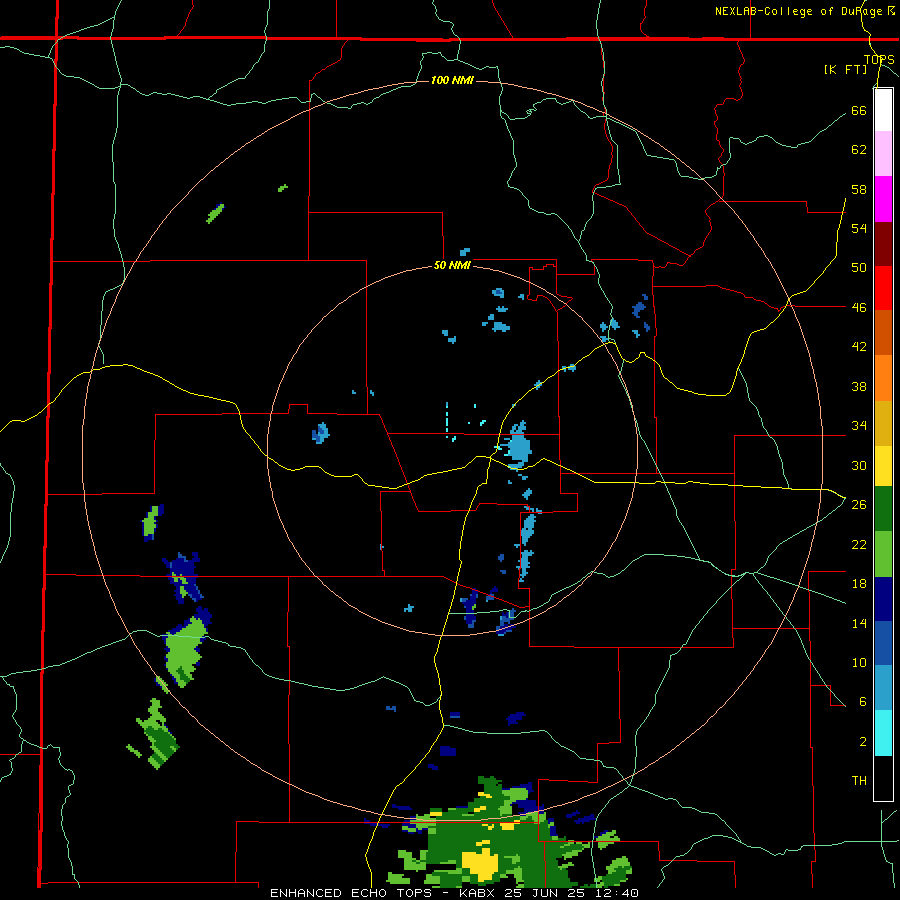Click the legend value '66'
900x900 pixels.
click(x=859, y=110)
